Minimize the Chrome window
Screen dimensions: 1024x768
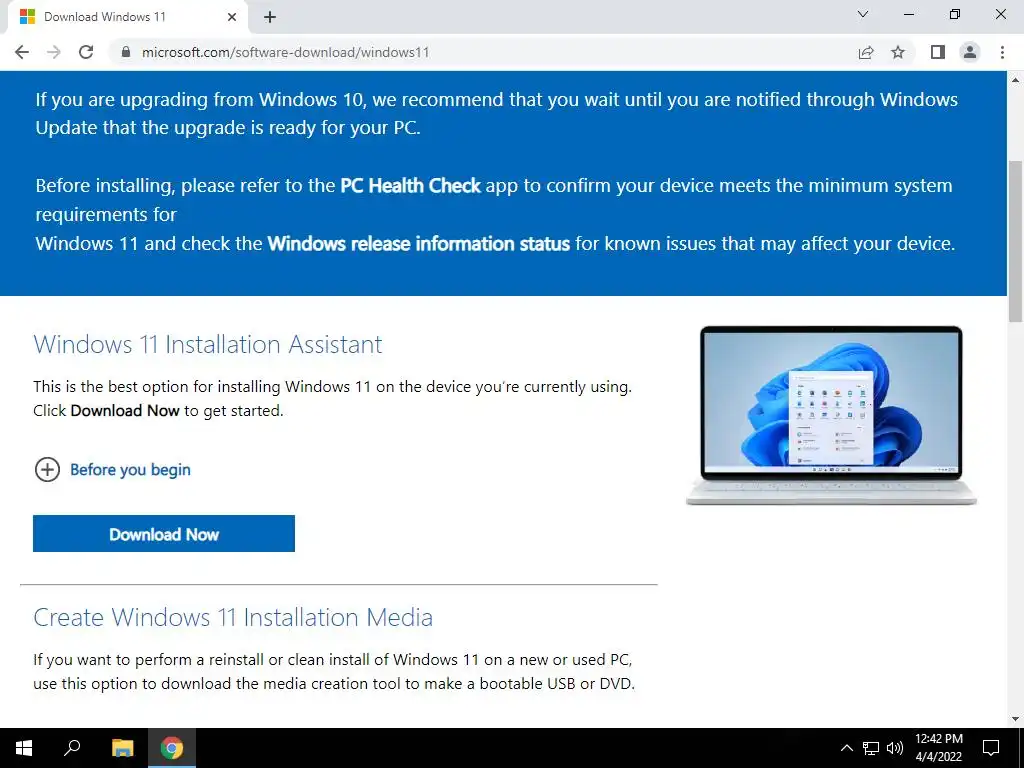(909, 14)
